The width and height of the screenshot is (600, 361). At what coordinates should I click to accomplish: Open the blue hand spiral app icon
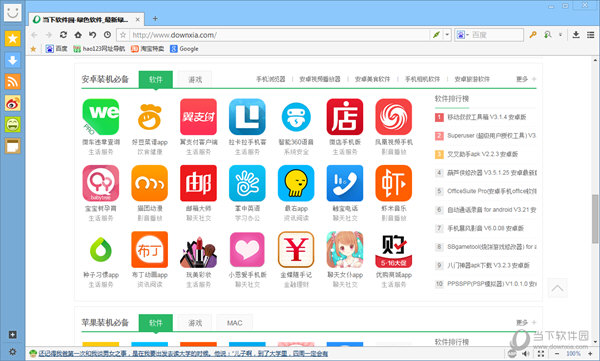tap(247, 183)
